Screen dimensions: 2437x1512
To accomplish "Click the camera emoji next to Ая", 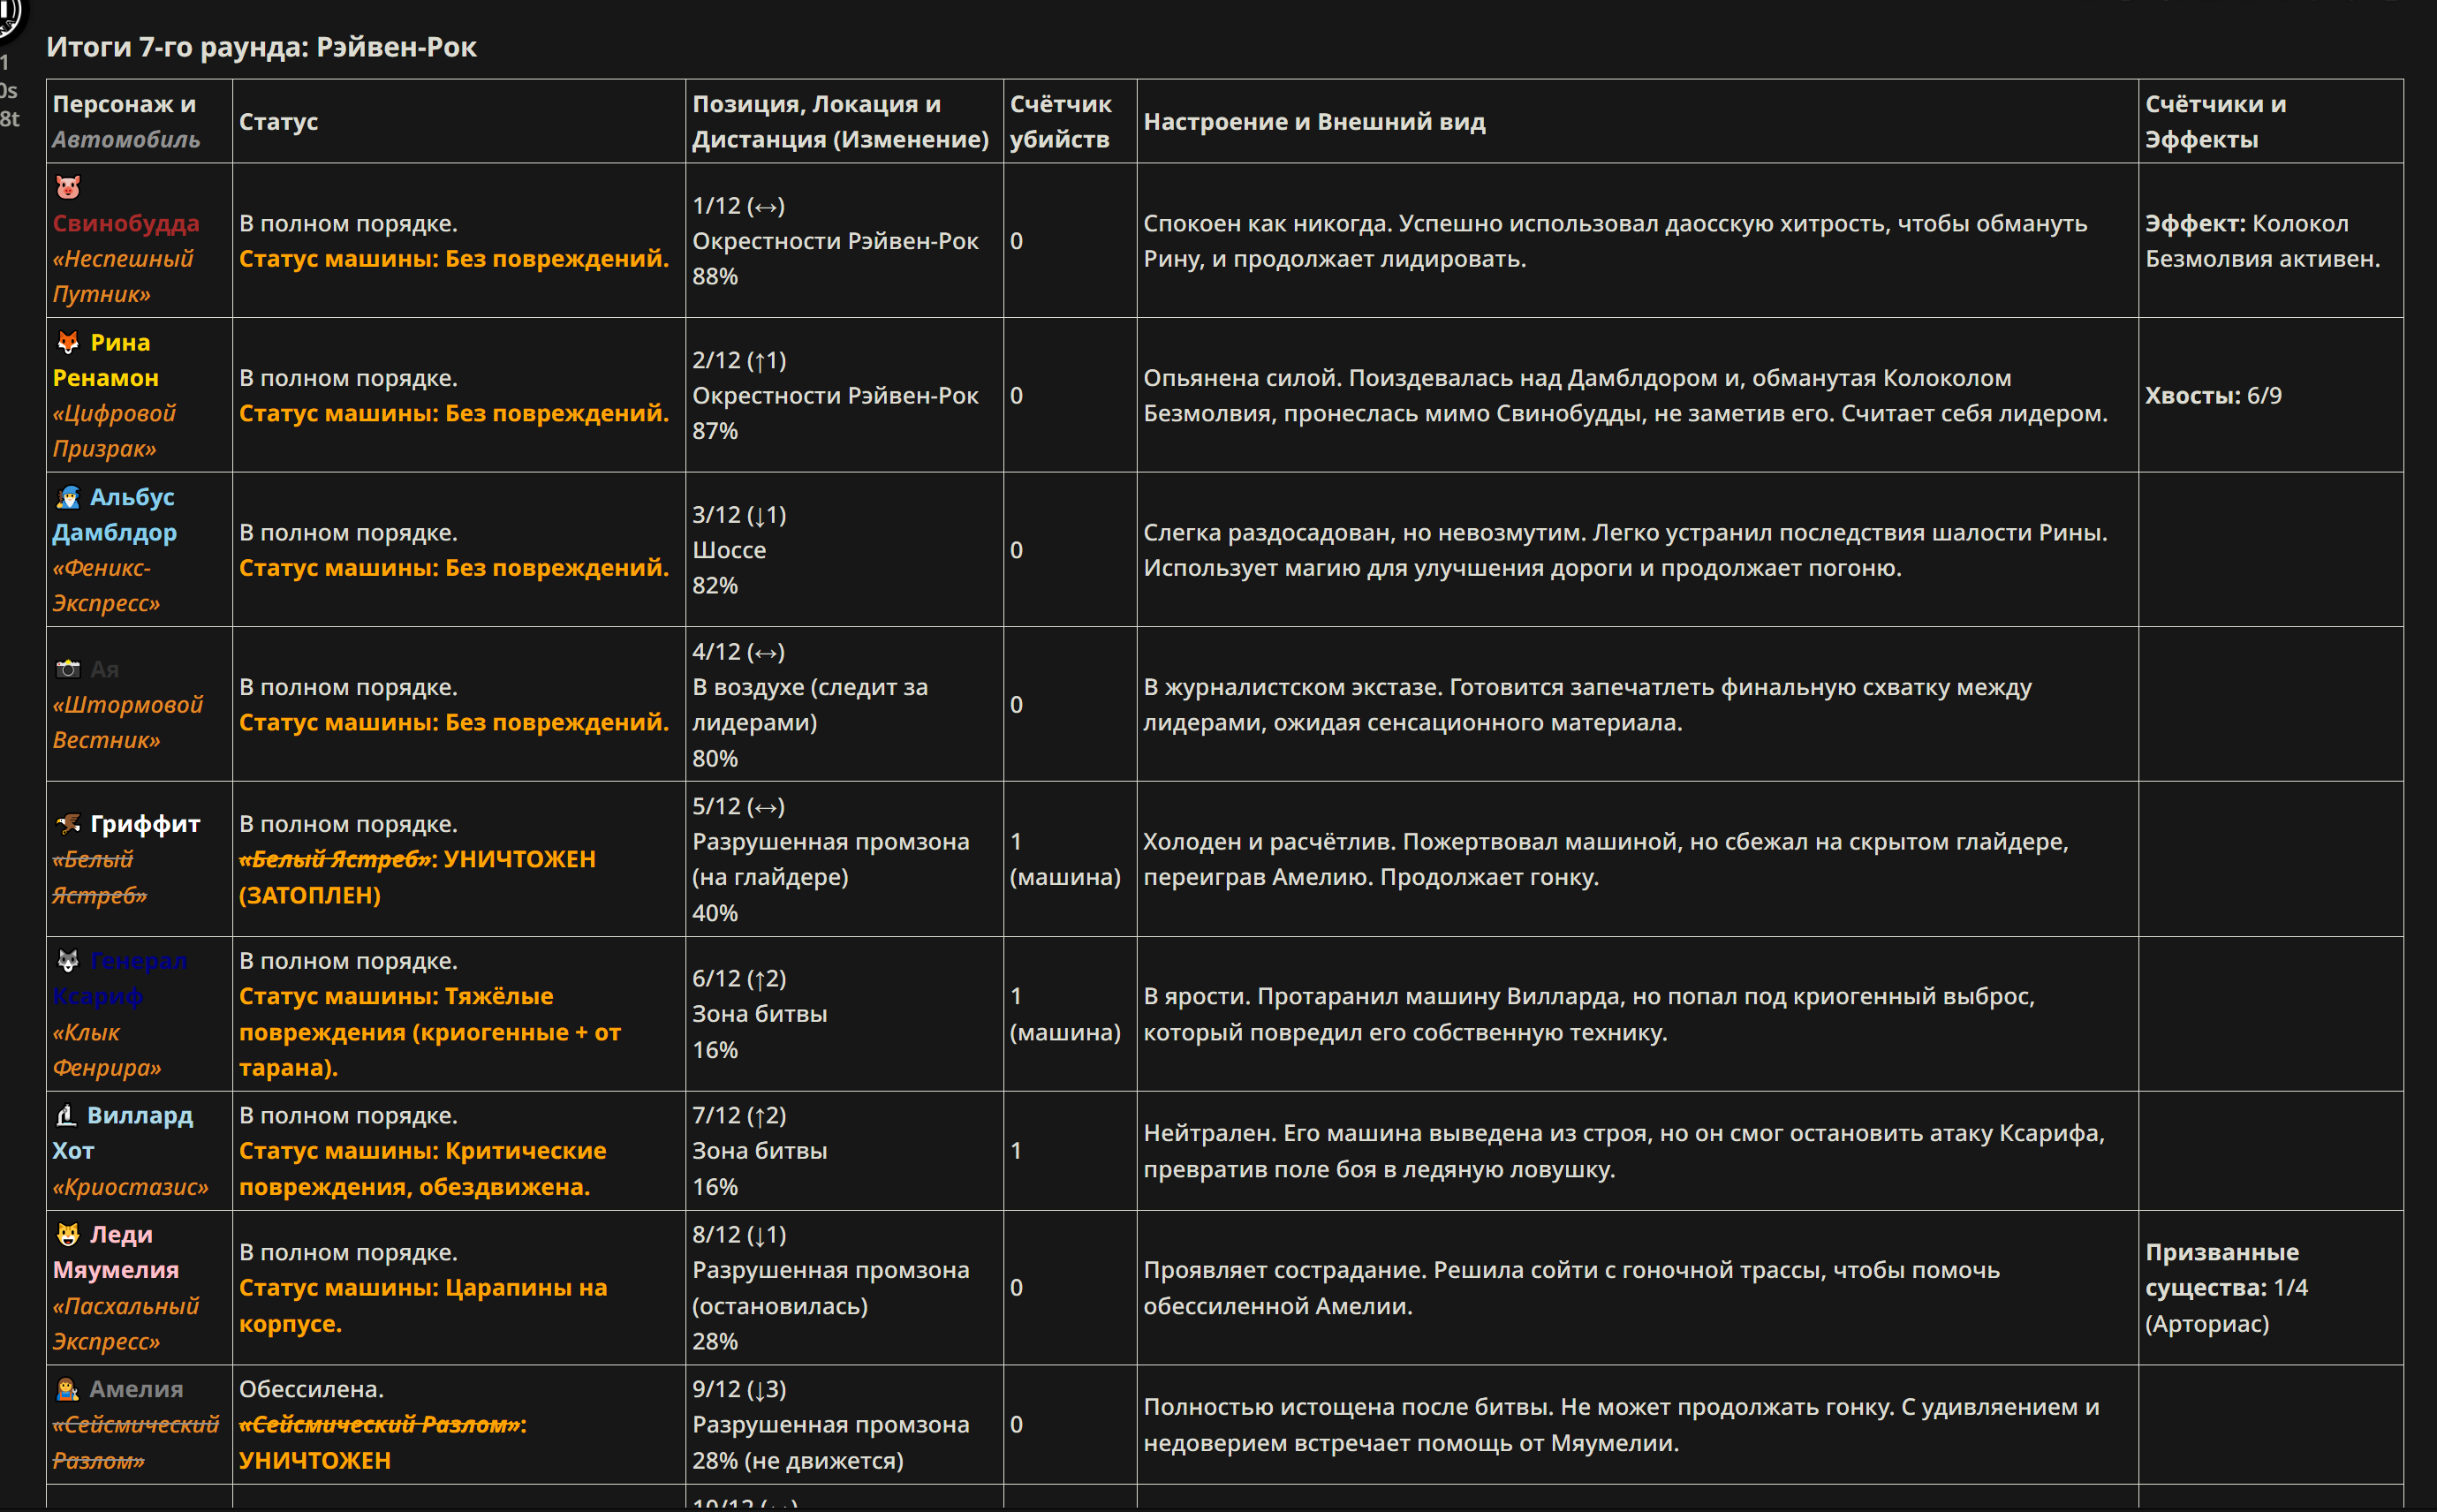I will click(68, 669).
